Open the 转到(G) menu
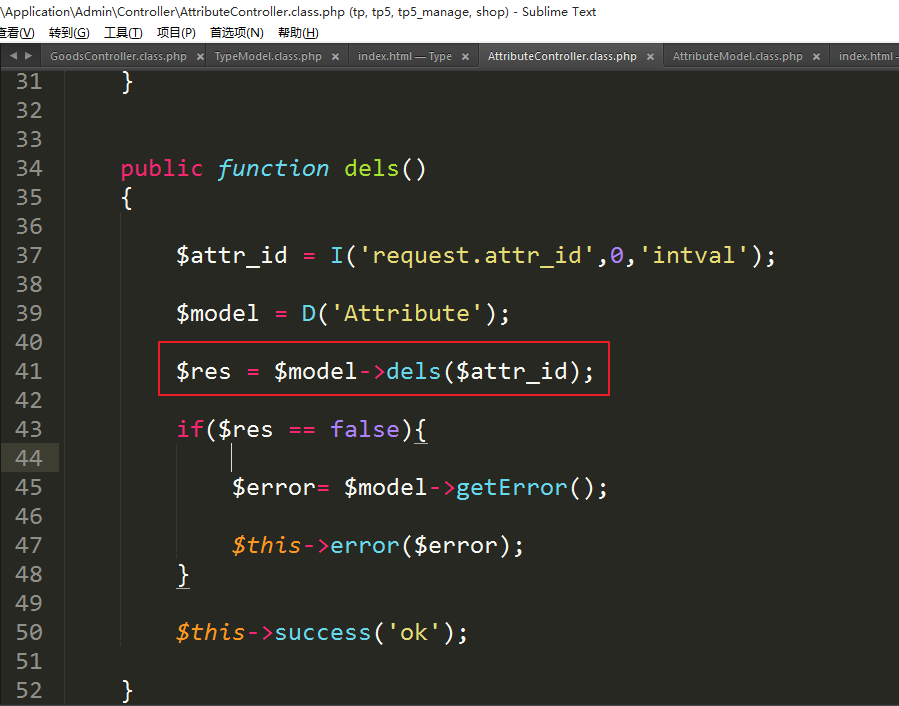This screenshot has height=706, width=899. (x=69, y=33)
